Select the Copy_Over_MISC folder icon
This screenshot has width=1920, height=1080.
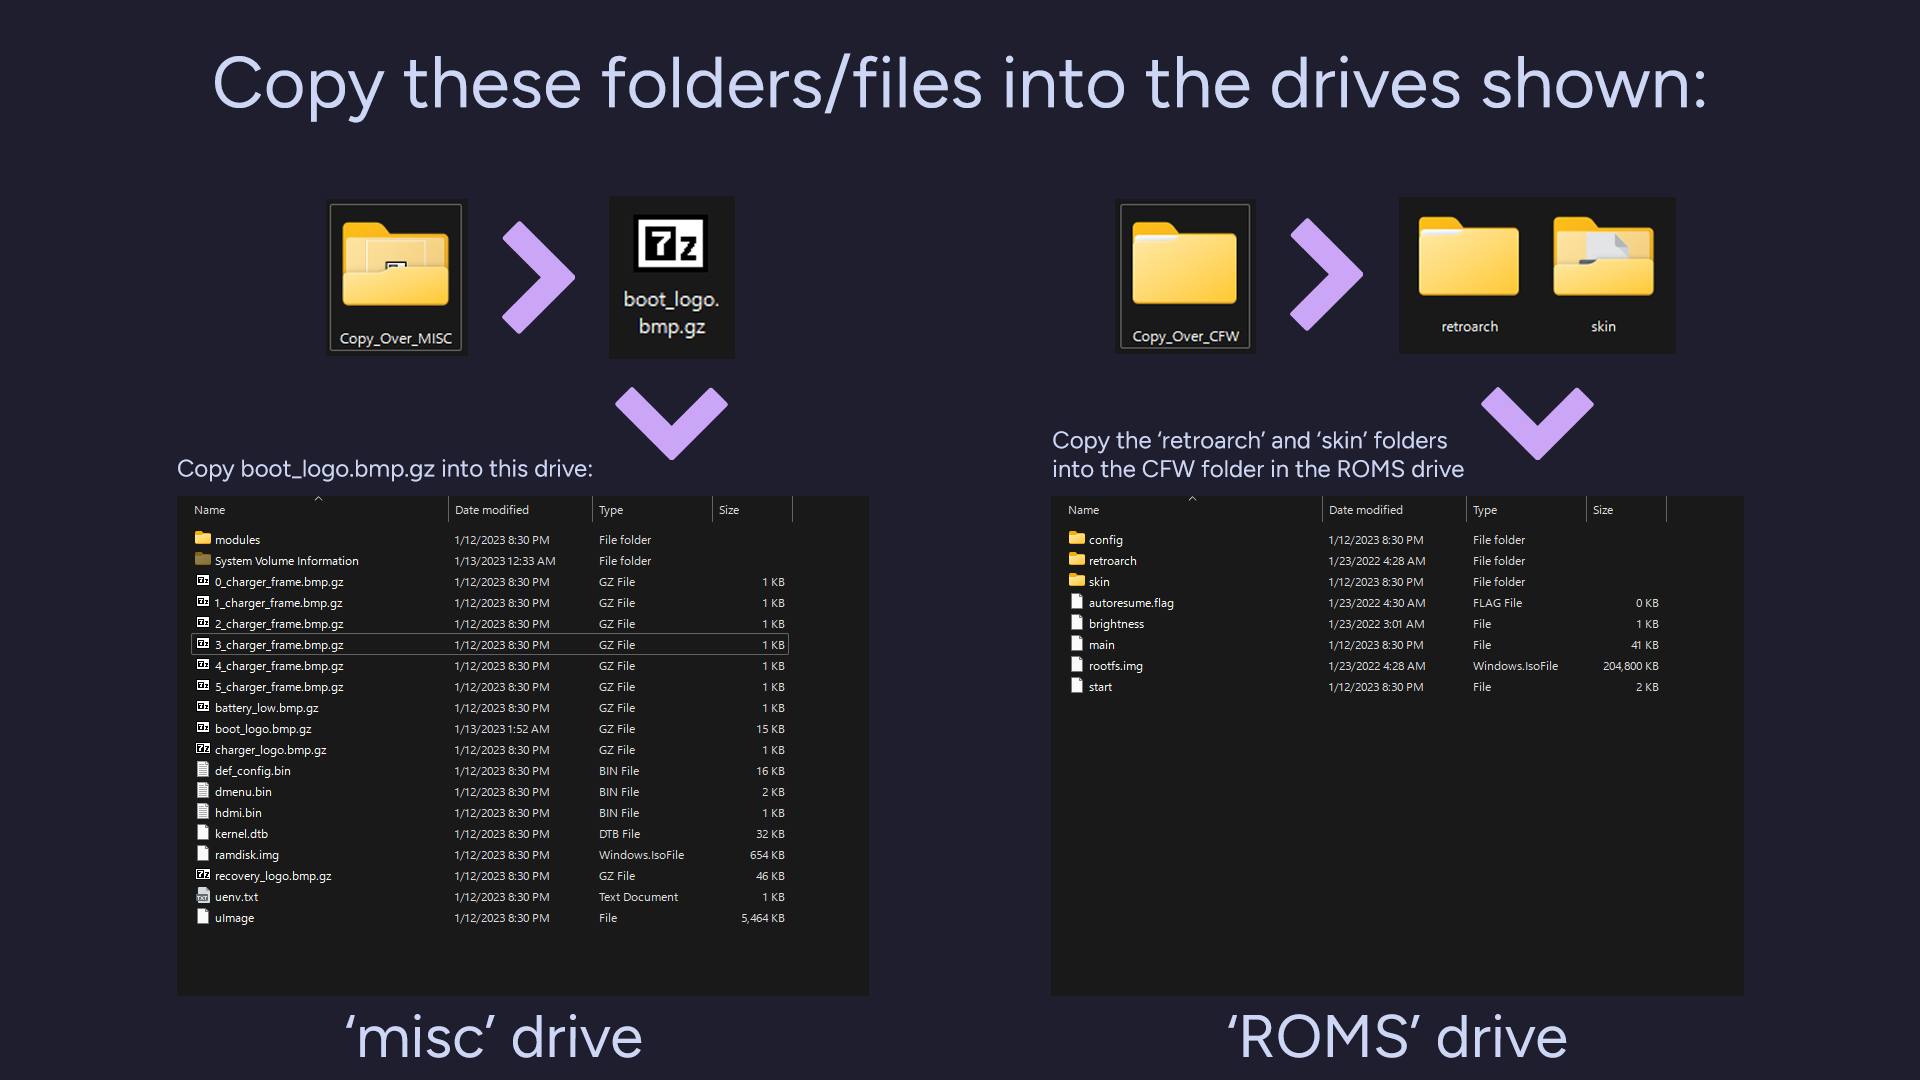[396, 278]
